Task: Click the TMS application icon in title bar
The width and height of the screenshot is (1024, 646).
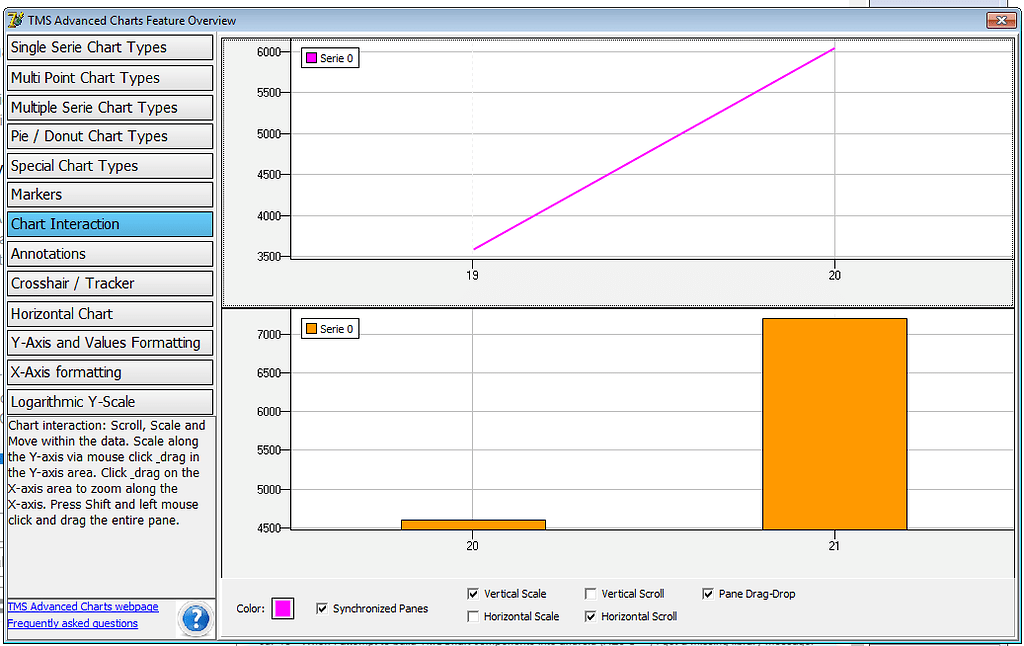Action: [x=14, y=20]
